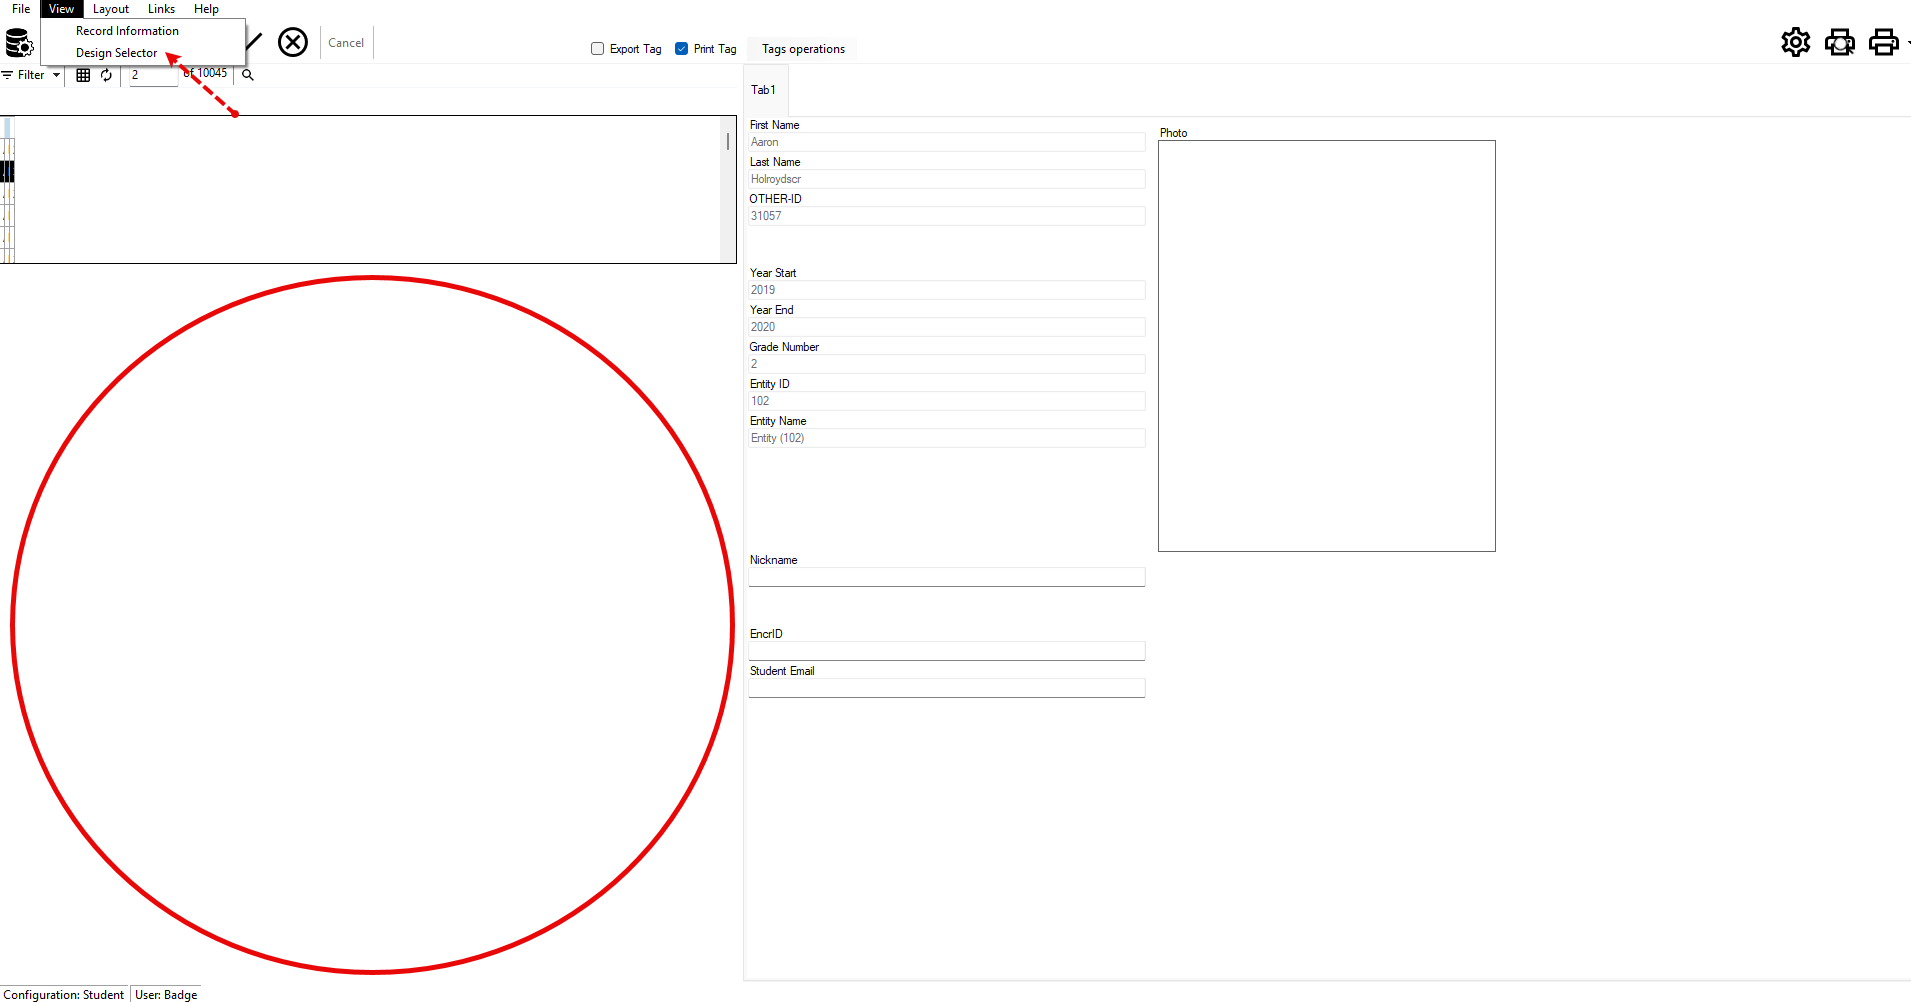Screen dimensions: 1911x1002
Task: Expand the Filter dropdown arrow
Action: 56,74
